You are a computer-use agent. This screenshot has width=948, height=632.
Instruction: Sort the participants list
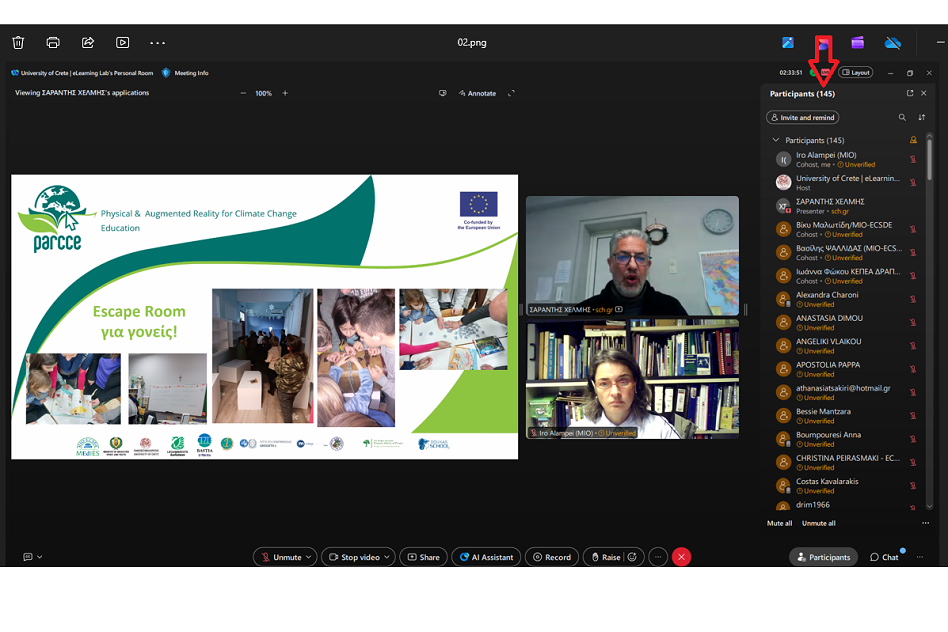[922, 117]
